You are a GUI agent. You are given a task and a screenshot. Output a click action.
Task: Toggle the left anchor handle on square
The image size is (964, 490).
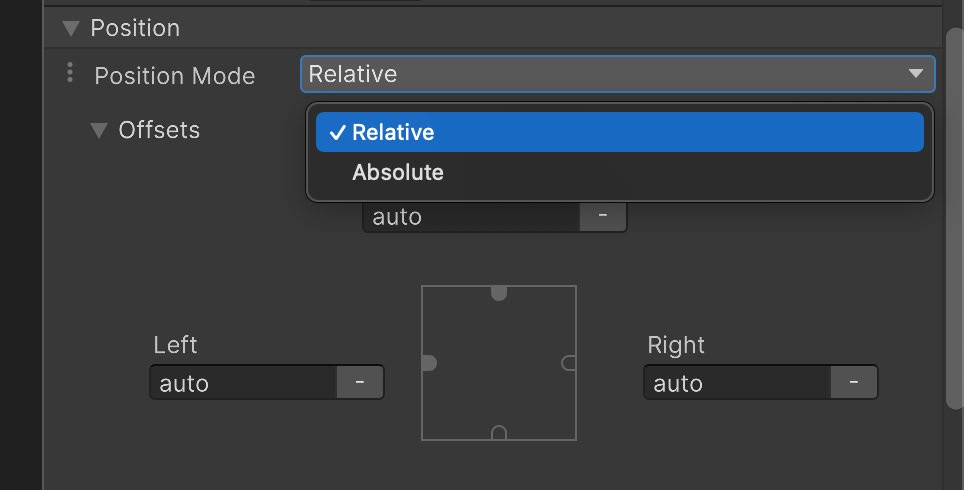click(429, 363)
